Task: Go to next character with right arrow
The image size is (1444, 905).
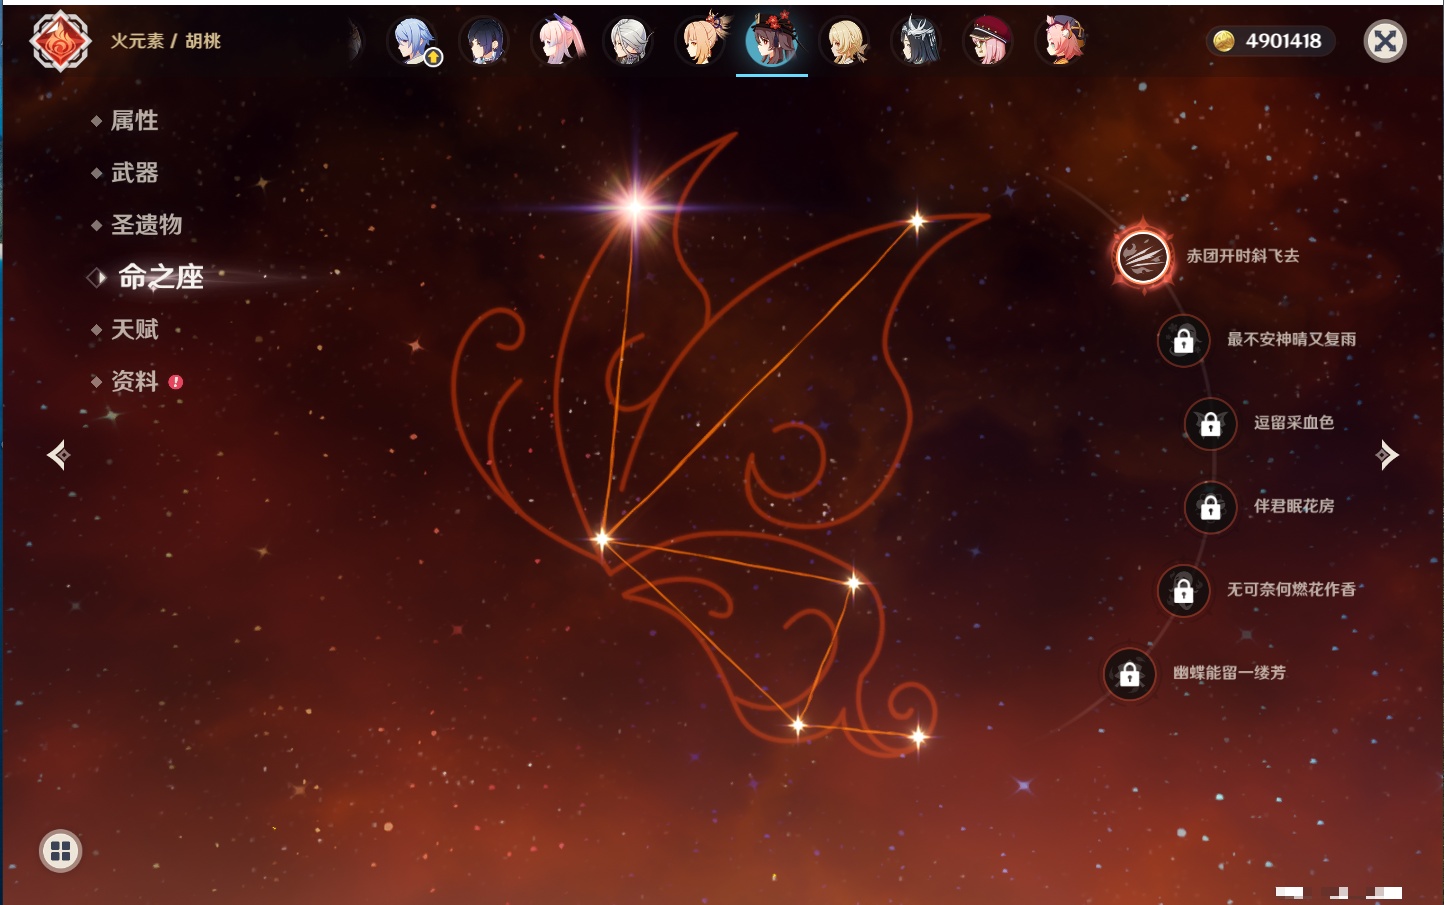Action: [1386, 455]
